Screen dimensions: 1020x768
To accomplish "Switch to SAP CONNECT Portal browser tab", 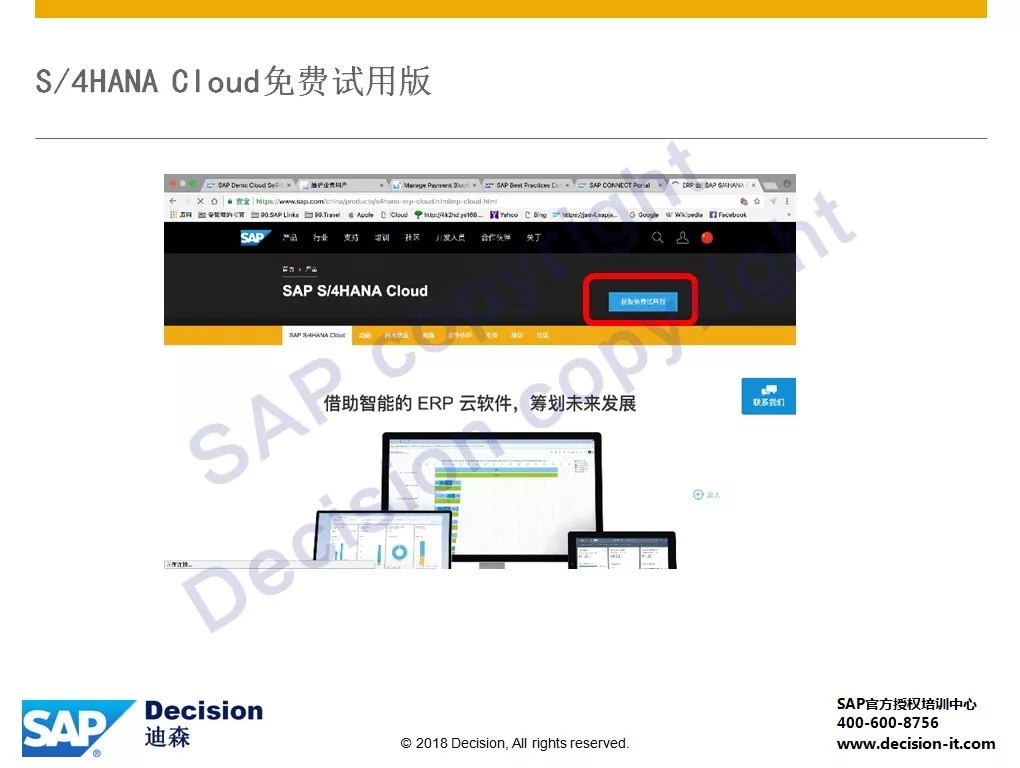I will [620, 185].
